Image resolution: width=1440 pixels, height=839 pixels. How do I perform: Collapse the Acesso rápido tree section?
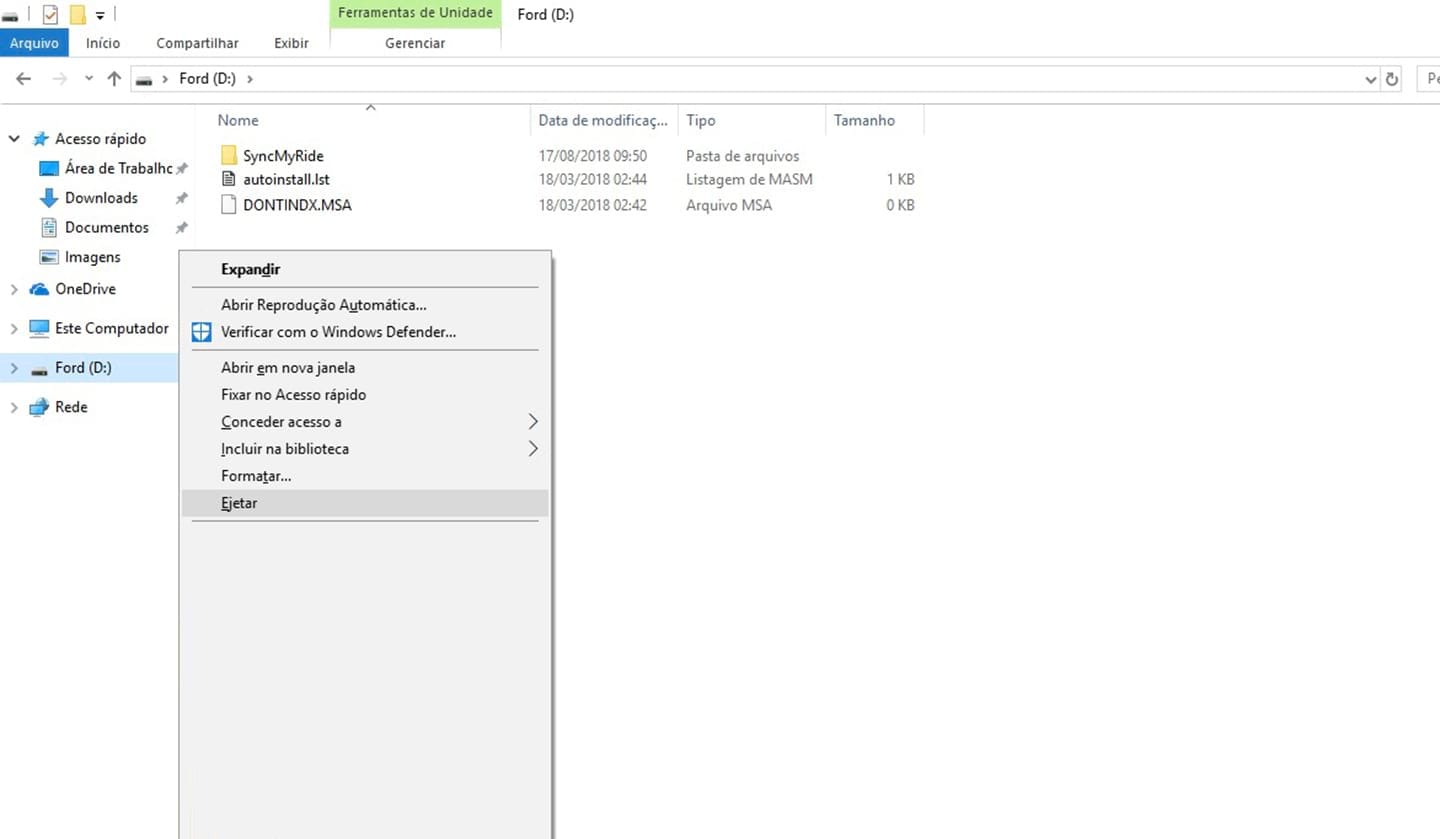point(14,139)
